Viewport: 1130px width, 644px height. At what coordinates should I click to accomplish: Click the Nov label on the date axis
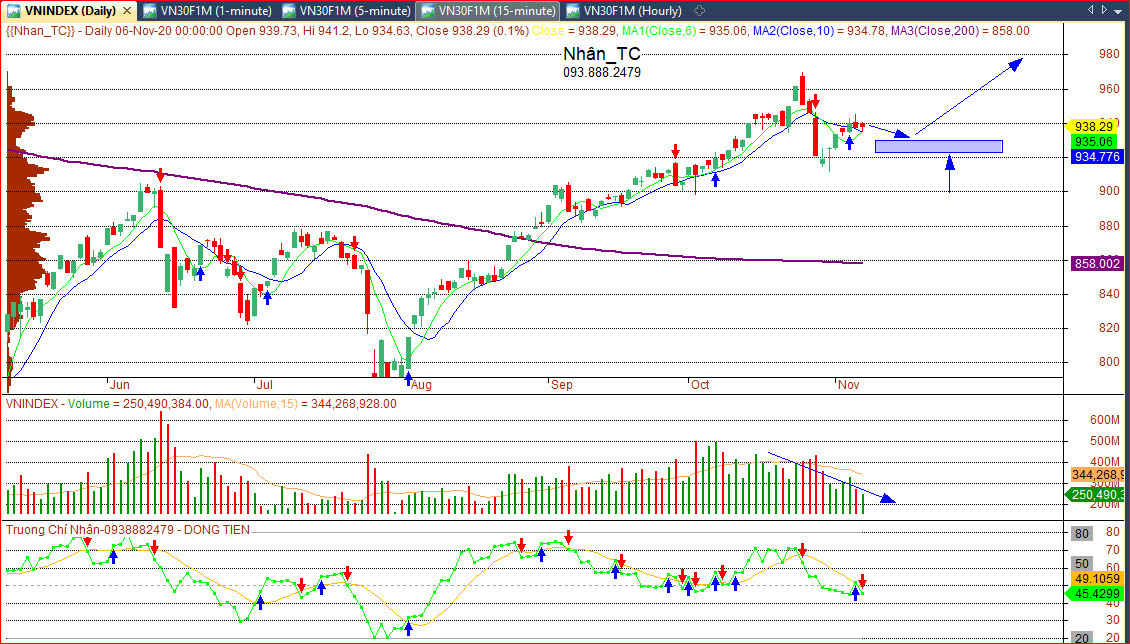point(849,385)
